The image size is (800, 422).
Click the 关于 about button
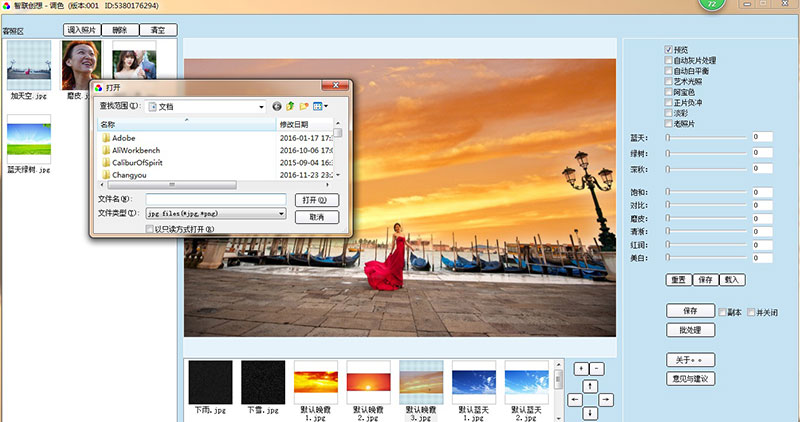[690, 360]
